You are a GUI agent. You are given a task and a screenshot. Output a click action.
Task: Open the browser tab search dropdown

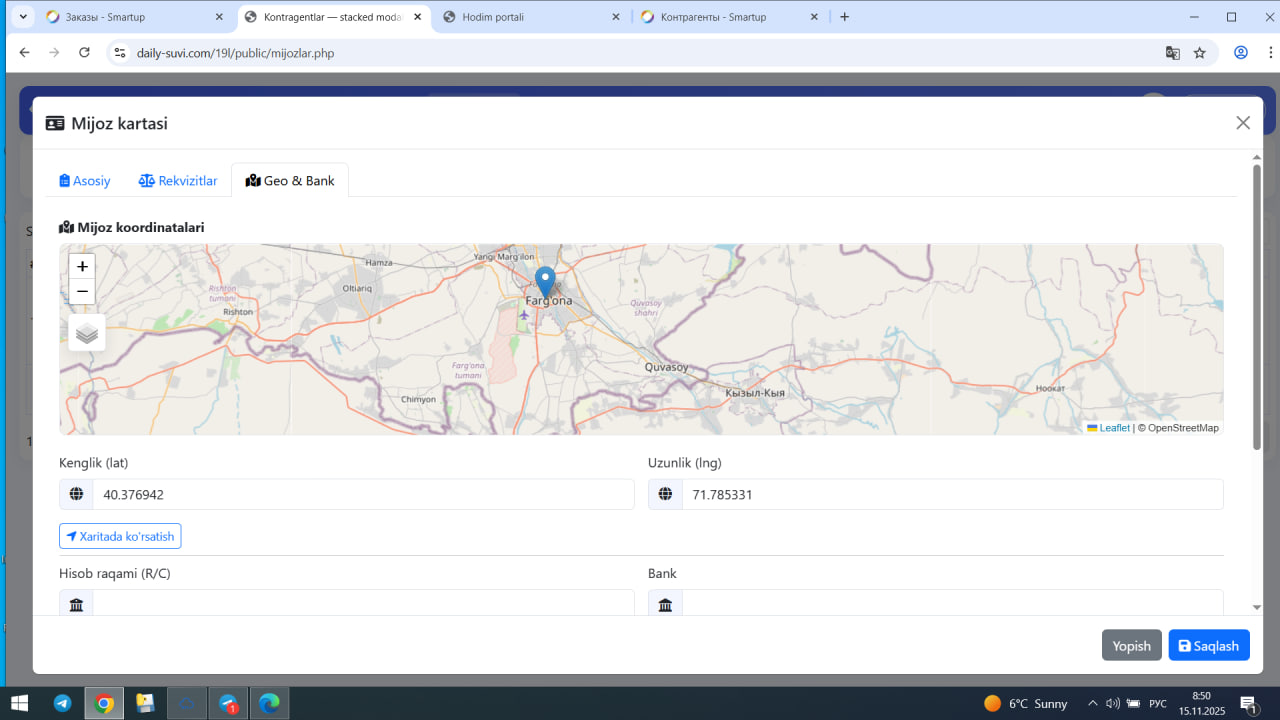click(23, 17)
